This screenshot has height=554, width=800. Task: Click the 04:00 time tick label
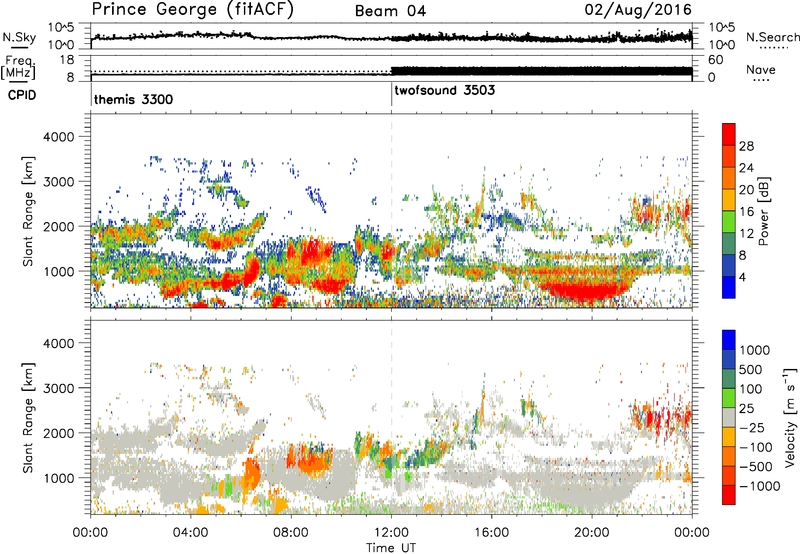(x=190, y=533)
